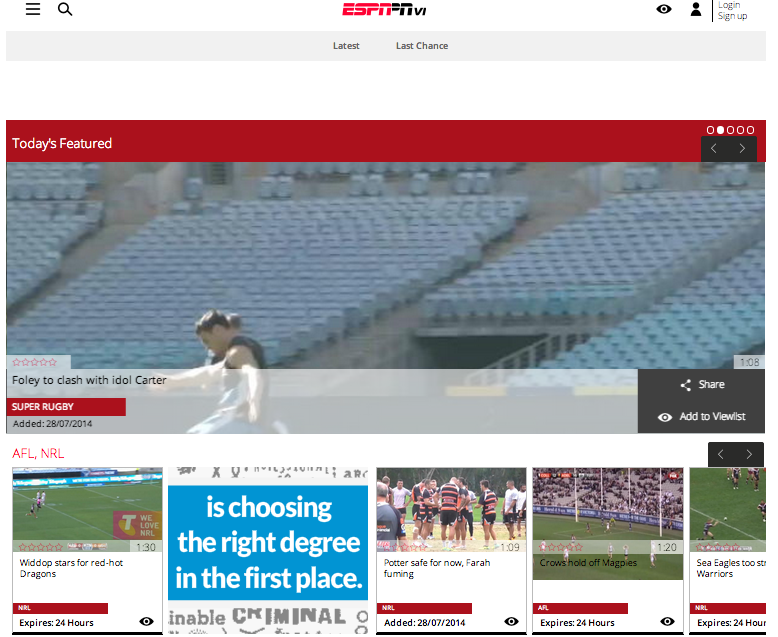Toggle viewlist eye on Potter Farah video
This screenshot has height=637, width=778.
pyautogui.click(x=512, y=622)
